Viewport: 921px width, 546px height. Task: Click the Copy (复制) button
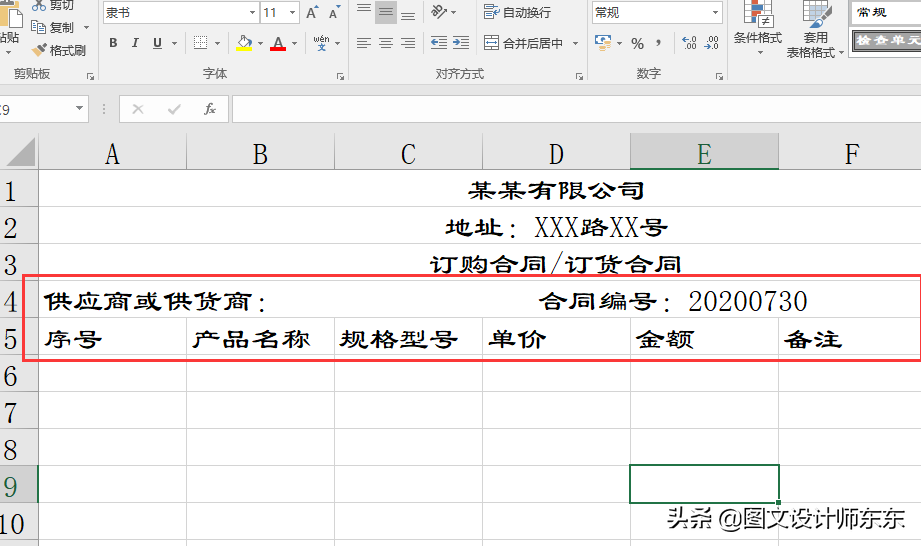pos(53,28)
